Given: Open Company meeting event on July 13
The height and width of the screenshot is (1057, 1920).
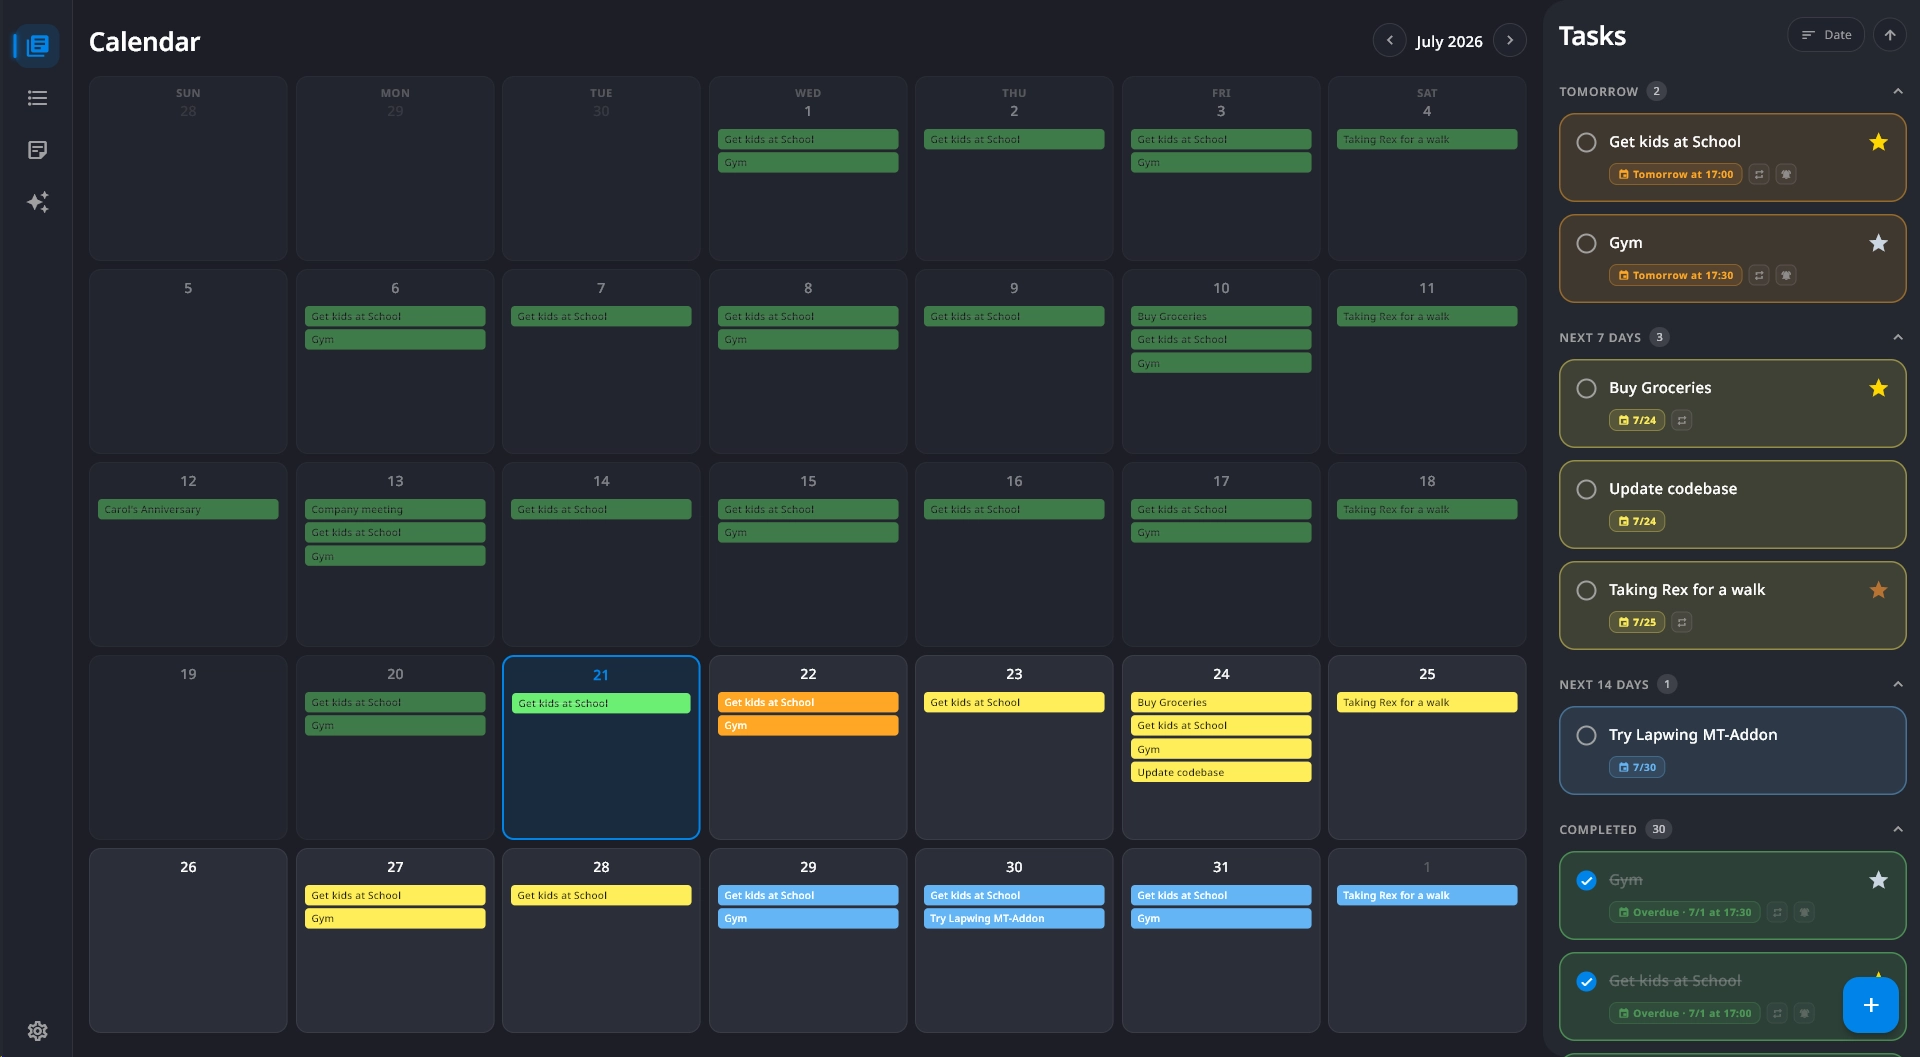Looking at the screenshot, I should (x=395, y=509).
